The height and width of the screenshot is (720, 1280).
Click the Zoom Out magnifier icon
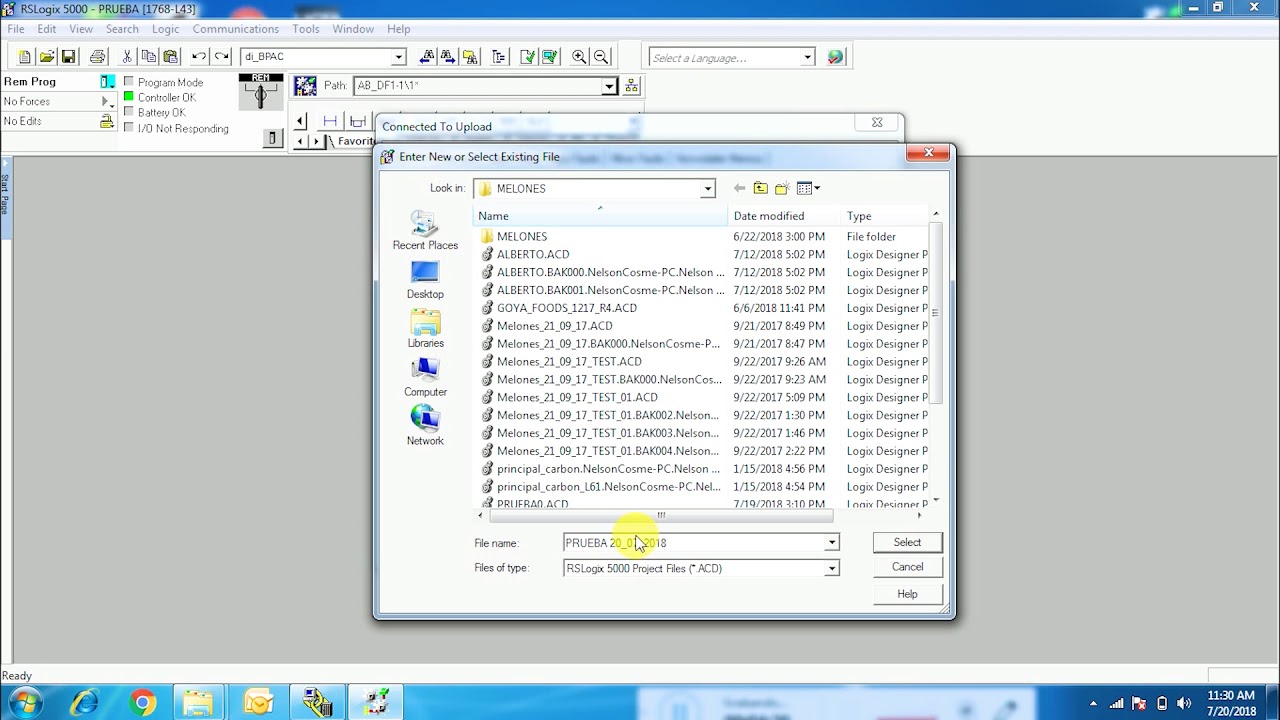point(601,57)
